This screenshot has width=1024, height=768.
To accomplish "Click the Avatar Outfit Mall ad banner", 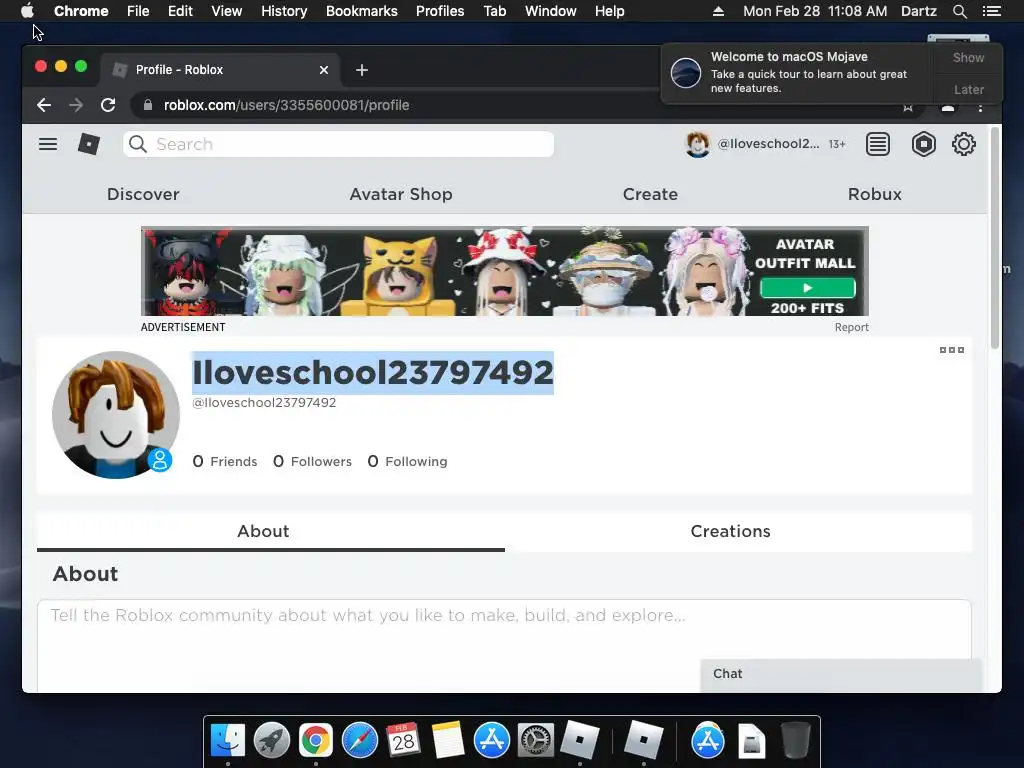I will click(x=505, y=271).
